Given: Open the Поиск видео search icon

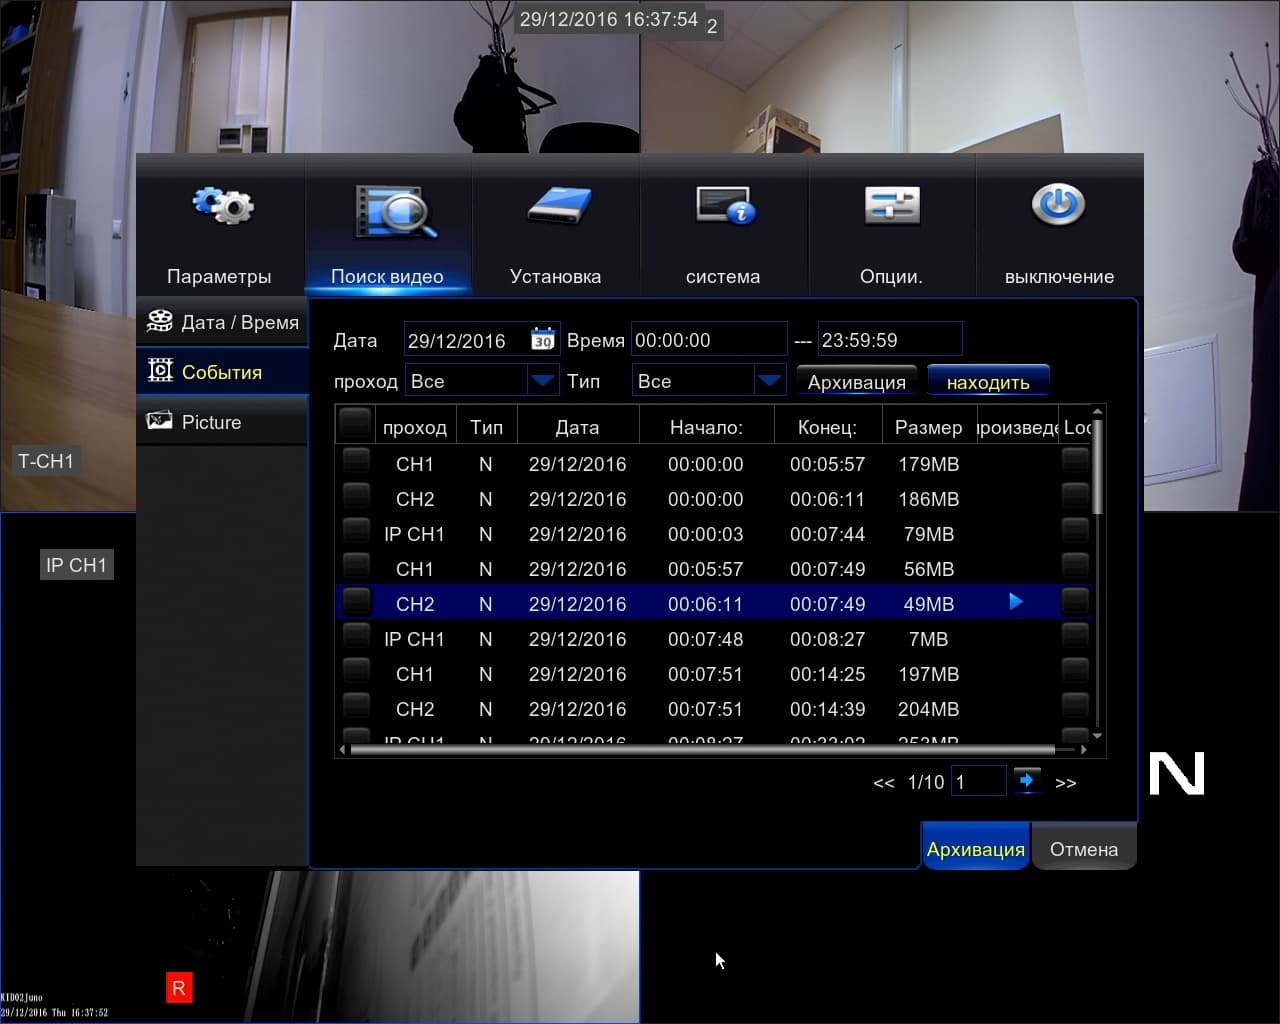Looking at the screenshot, I should pyautogui.click(x=396, y=210).
